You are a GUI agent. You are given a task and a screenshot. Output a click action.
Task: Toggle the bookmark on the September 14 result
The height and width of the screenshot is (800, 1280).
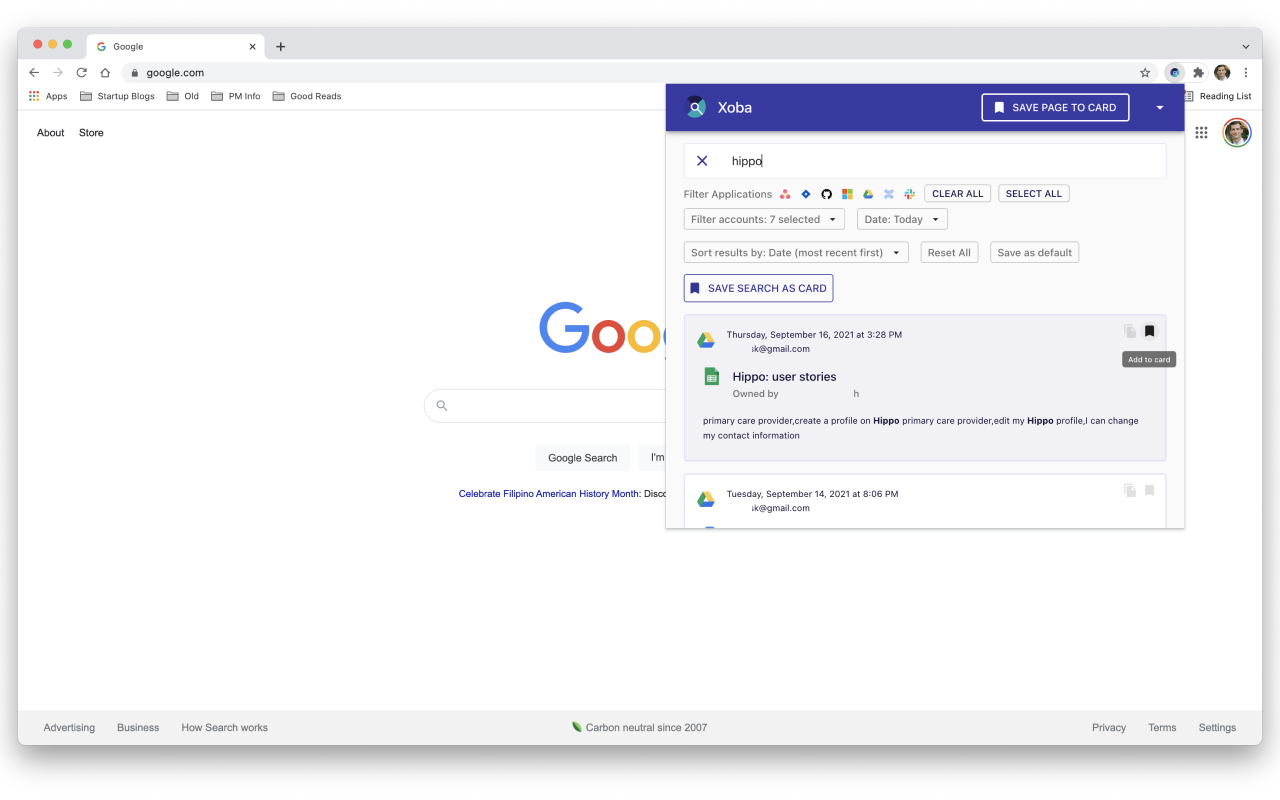[1149, 490]
